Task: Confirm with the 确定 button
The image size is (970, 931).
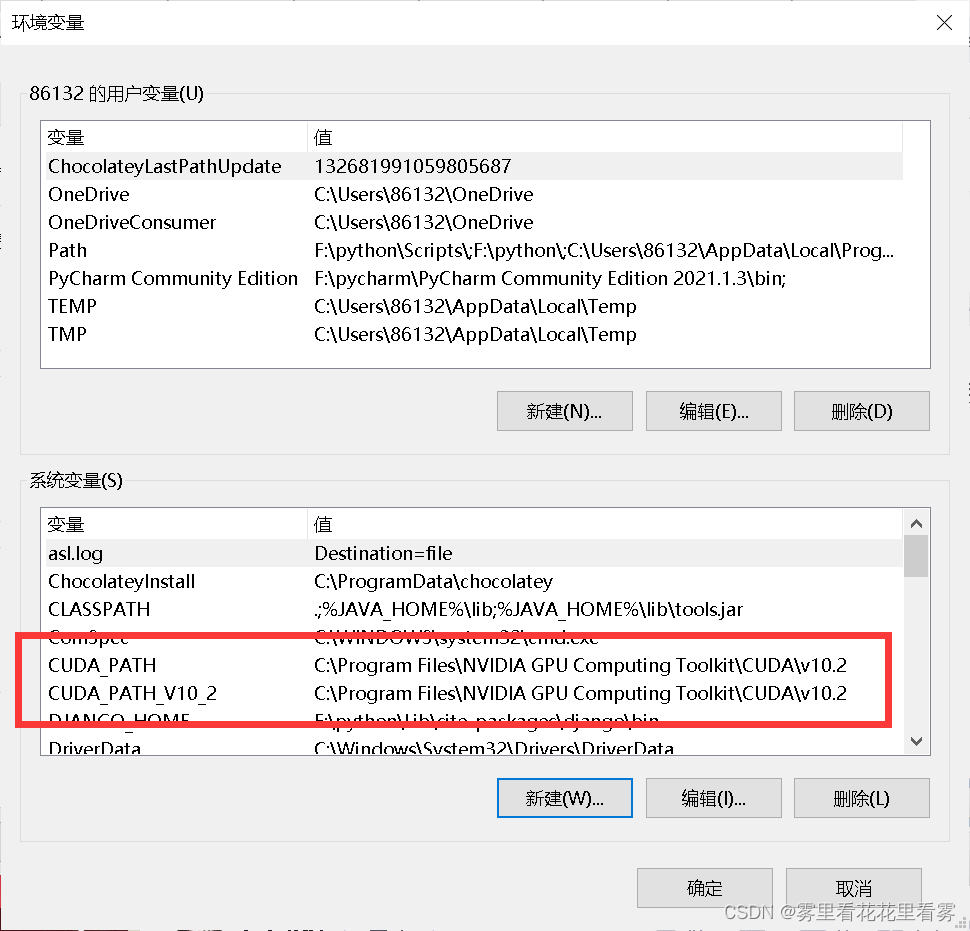Action: click(705, 888)
